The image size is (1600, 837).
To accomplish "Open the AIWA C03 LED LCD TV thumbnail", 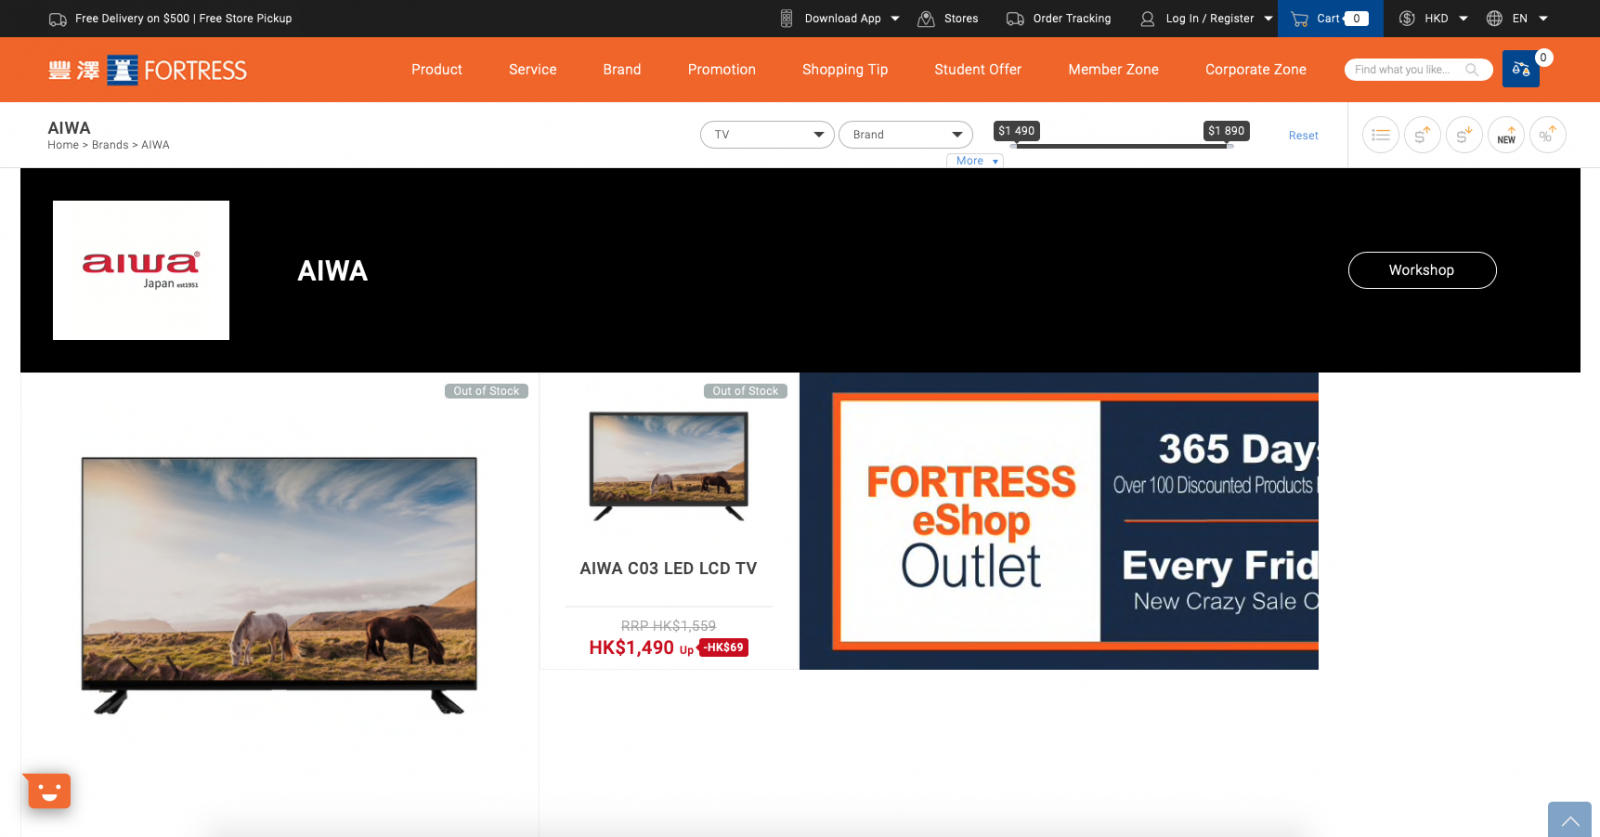I will coord(668,466).
